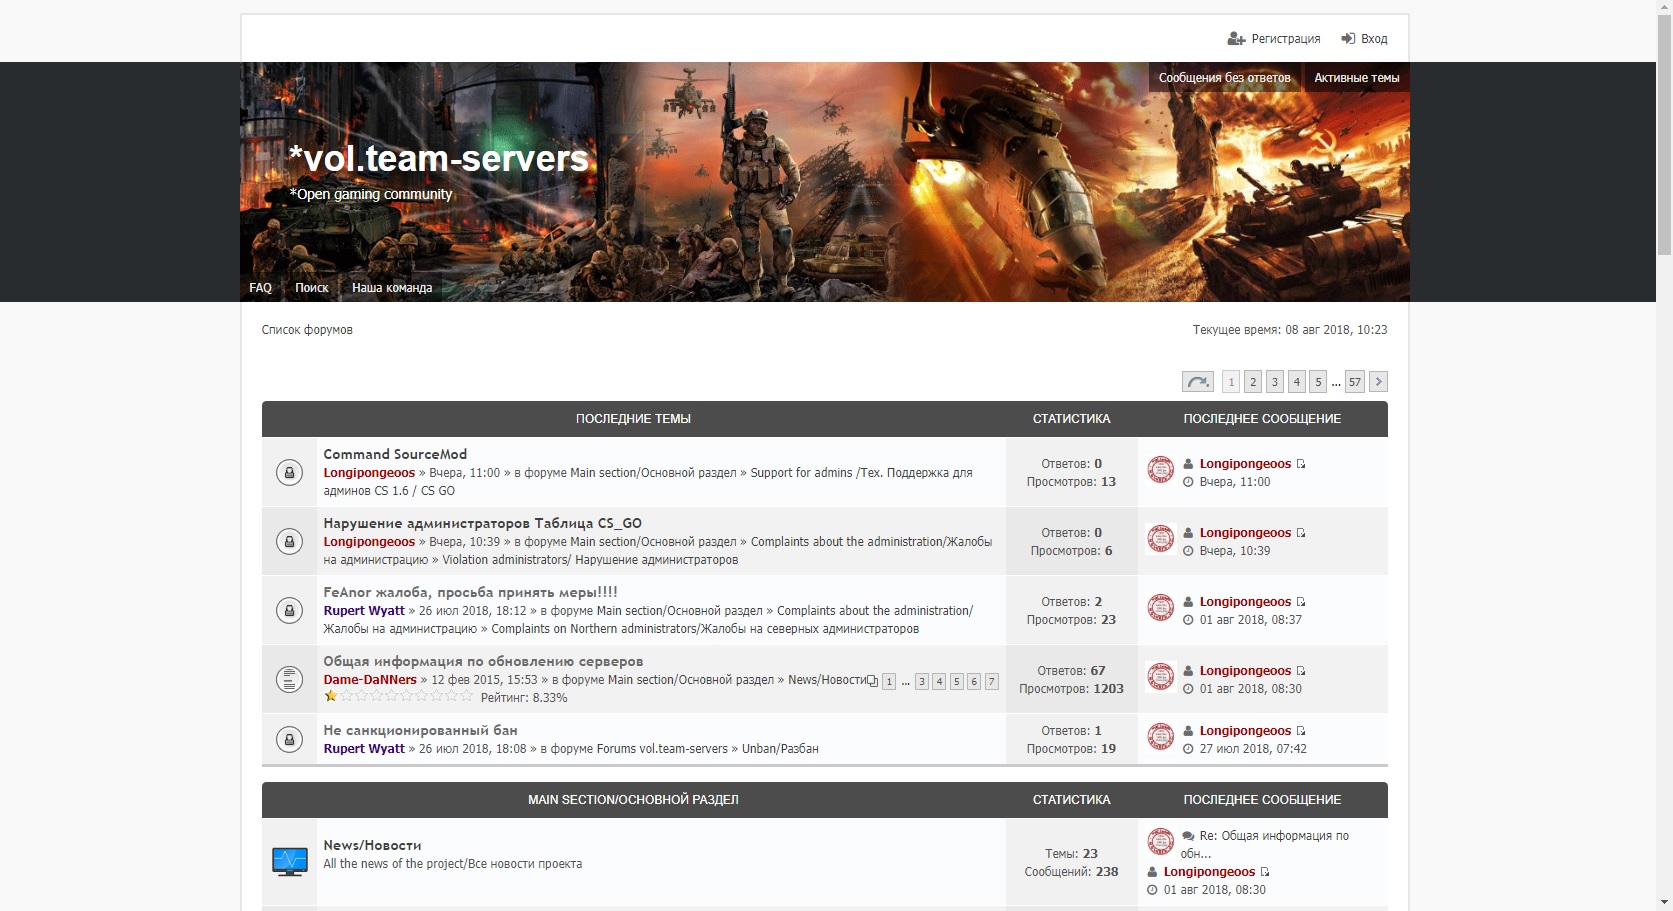View latest post icon in Command SourceMod row
1673x911 pixels.
1301,464
